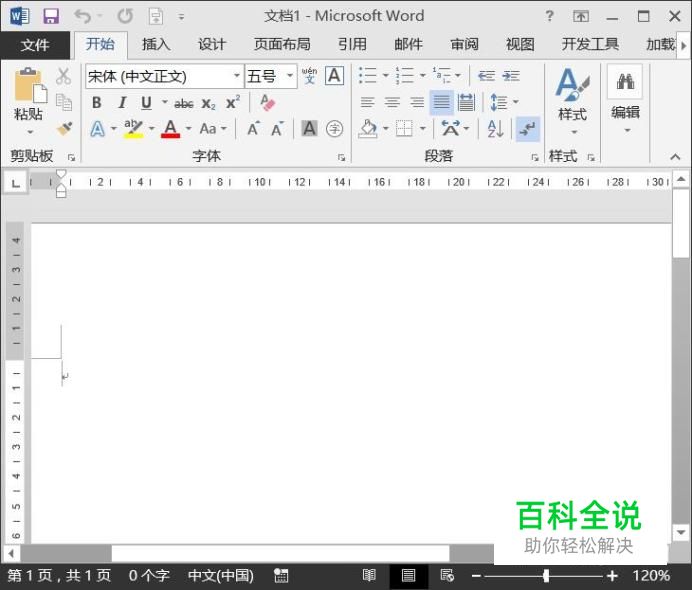The image size is (692, 590).
Task: Switch to the 设计 Design tab
Action: point(212,45)
